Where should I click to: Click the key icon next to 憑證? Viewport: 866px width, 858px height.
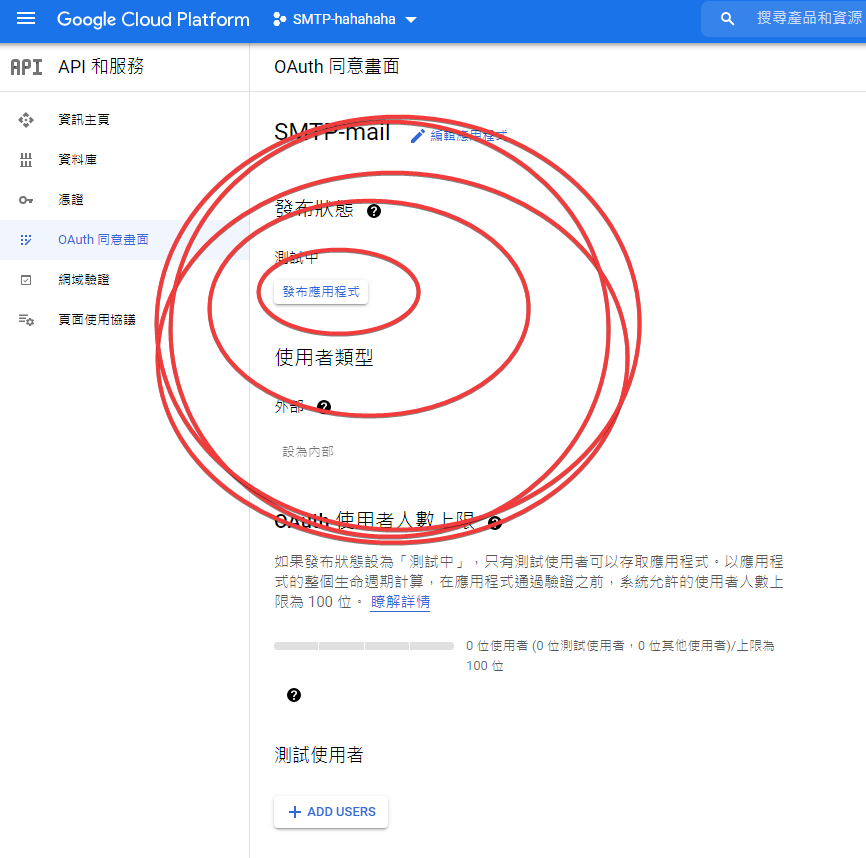[26, 200]
